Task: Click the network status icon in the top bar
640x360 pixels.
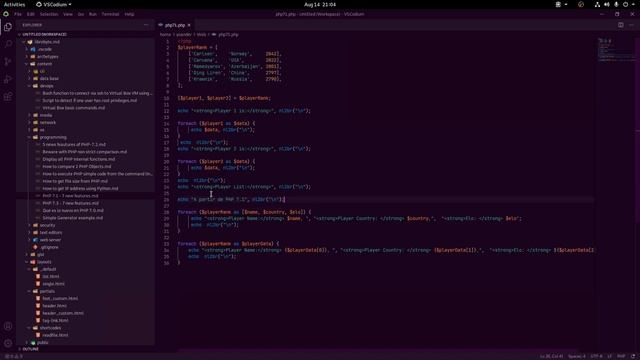Action: [597, 4]
